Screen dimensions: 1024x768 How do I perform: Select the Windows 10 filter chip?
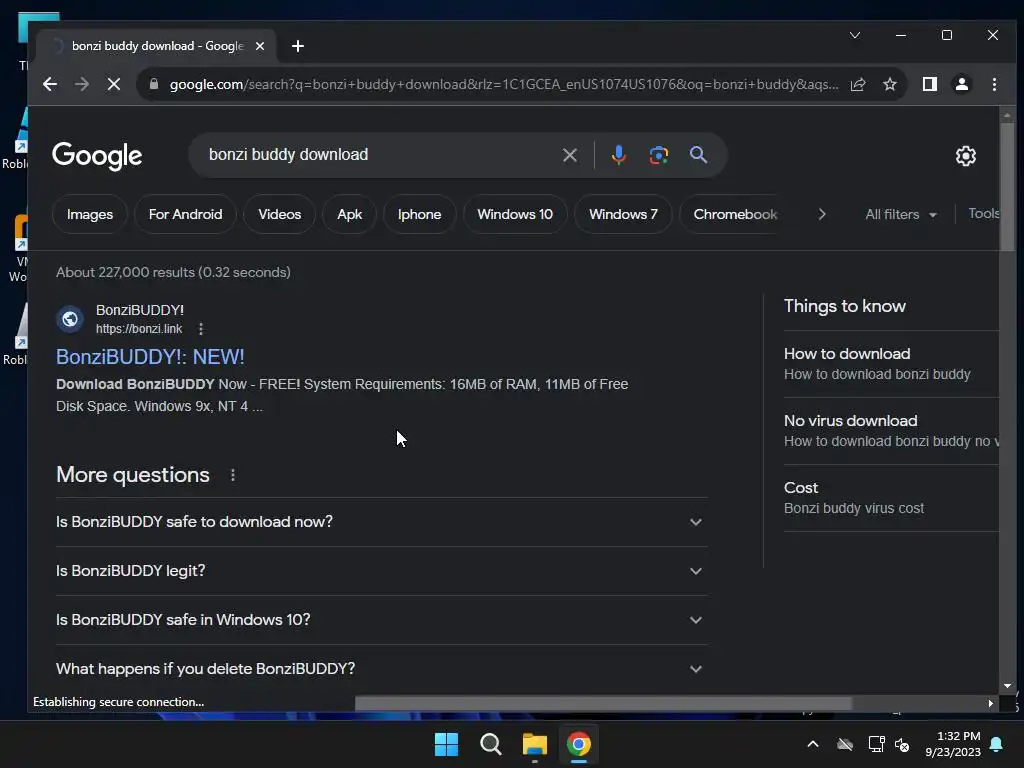pos(515,214)
